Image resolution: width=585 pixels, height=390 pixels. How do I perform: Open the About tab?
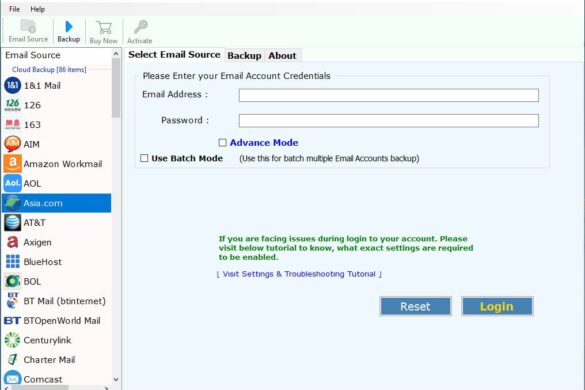282,56
